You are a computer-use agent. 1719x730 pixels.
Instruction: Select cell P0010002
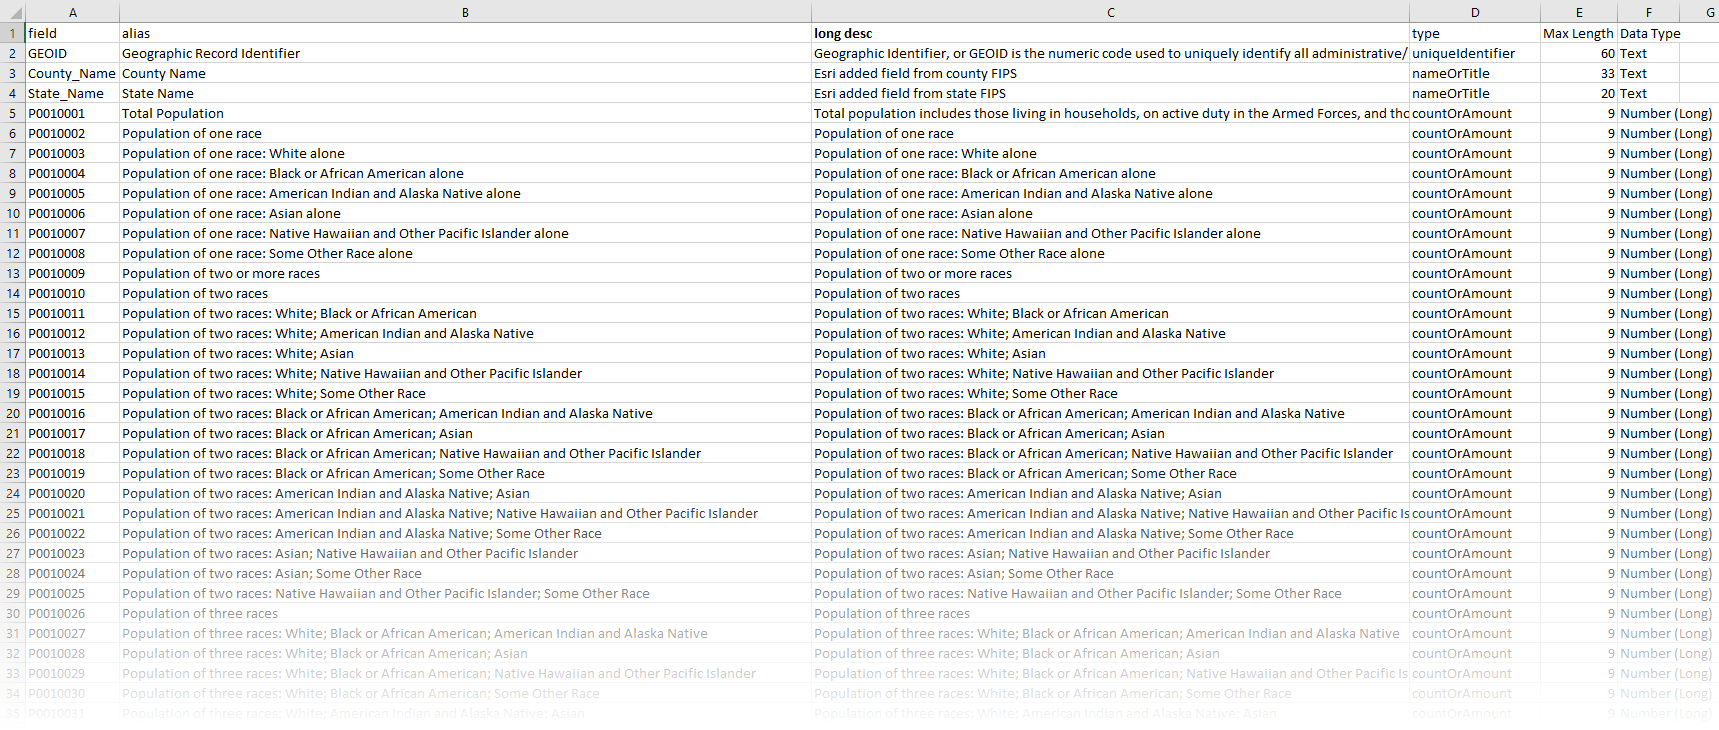pyautogui.click(x=72, y=133)
